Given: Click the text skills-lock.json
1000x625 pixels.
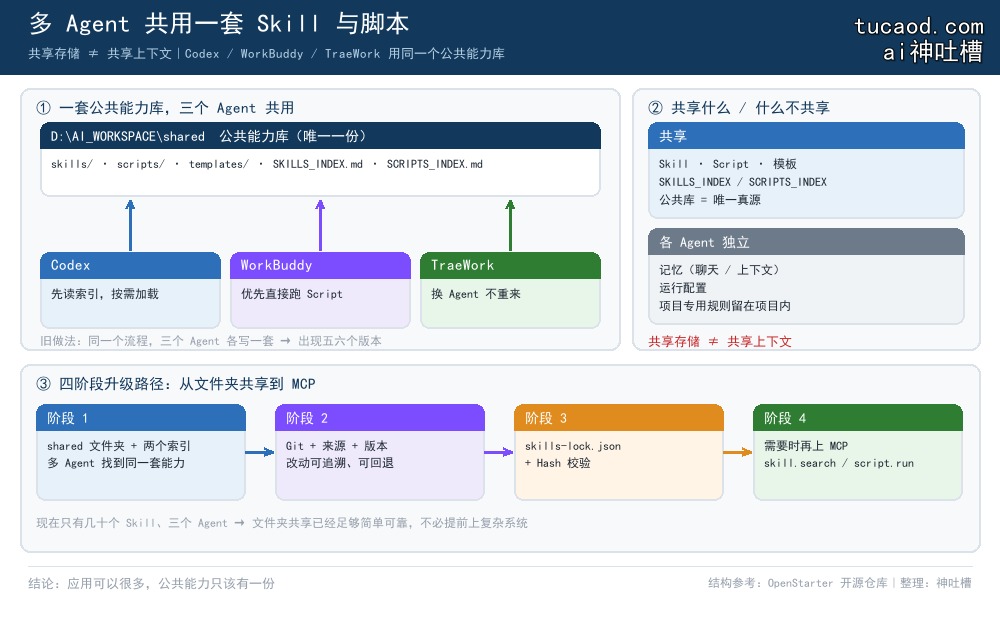Looking at the screenshot, I should (x=573, y=446).
